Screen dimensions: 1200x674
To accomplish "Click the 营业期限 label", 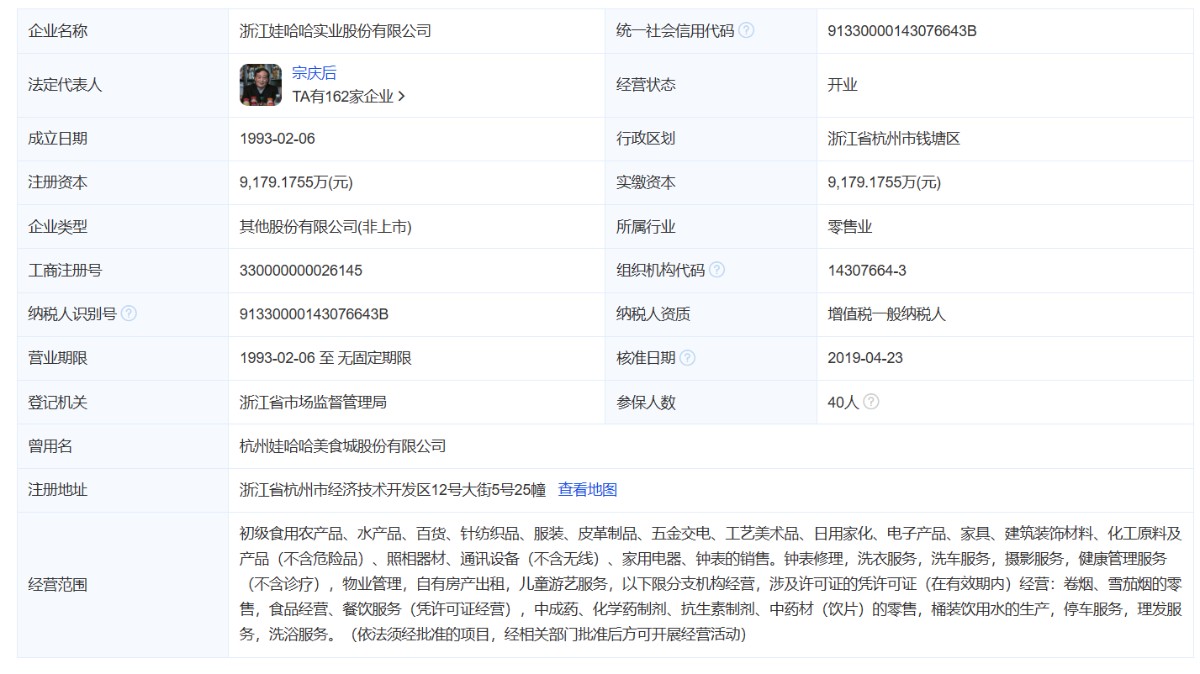I will [x=58, y=358].
